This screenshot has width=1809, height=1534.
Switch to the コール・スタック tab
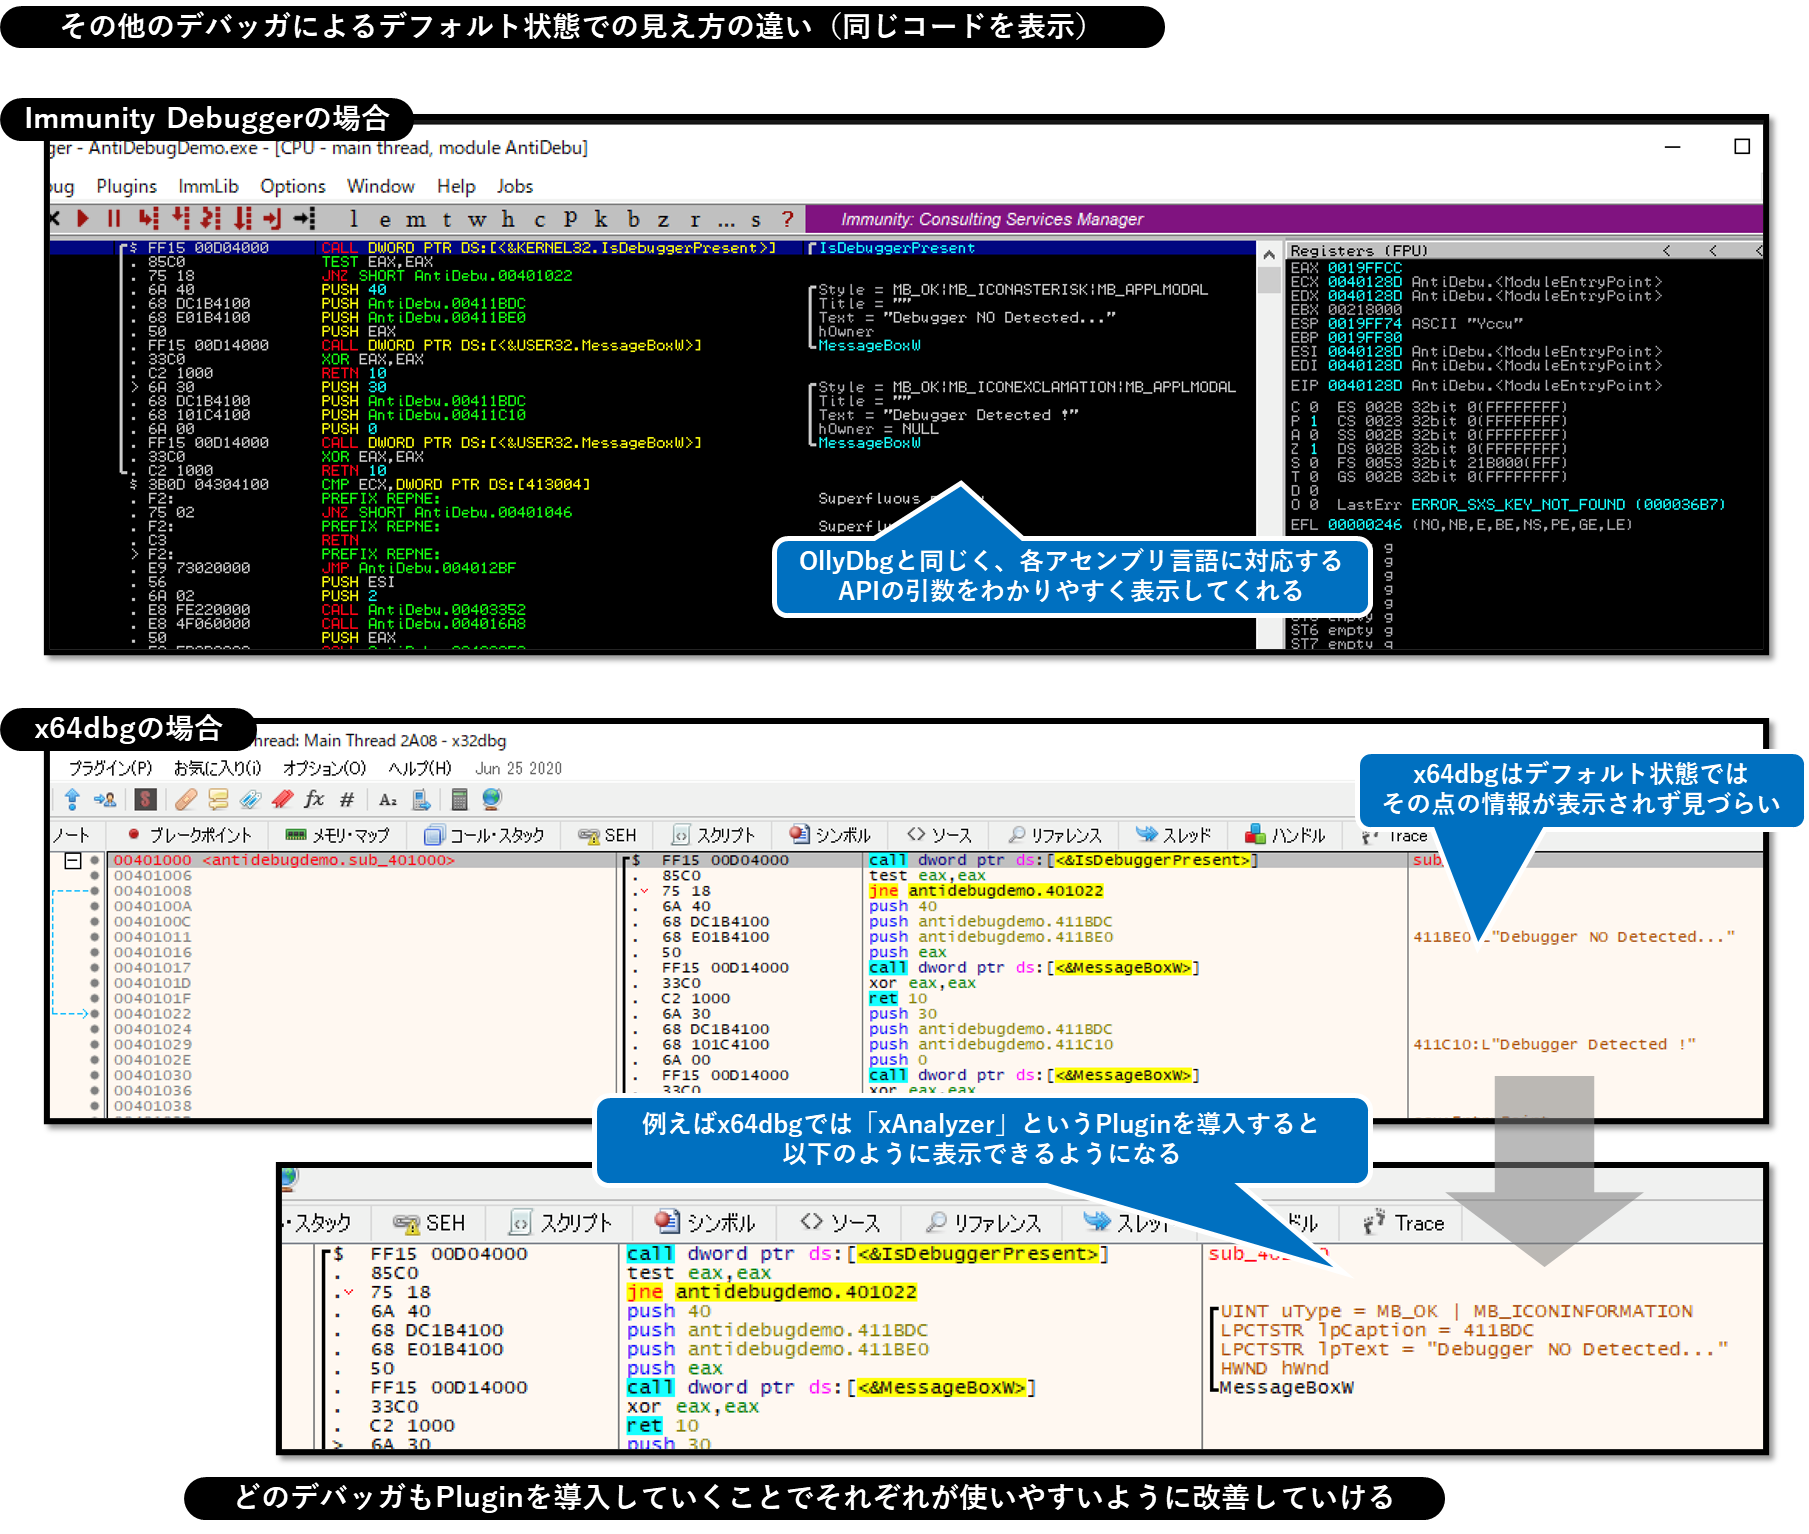484,835
